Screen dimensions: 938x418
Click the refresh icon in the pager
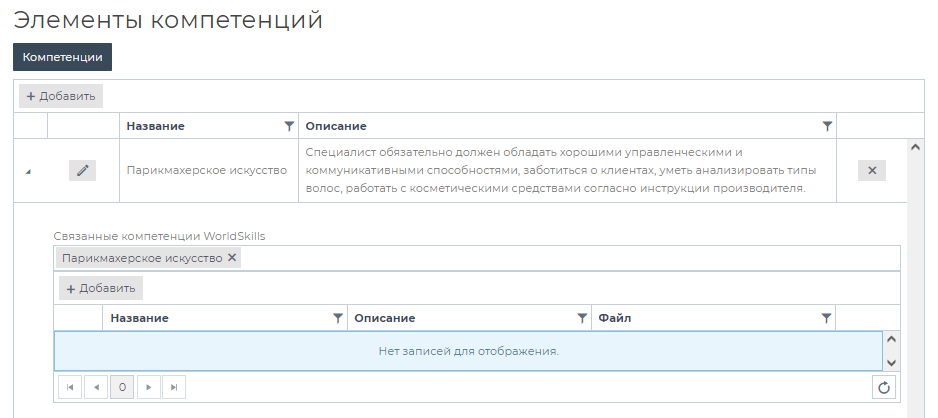pyautogui.click(x=883, y=387)
